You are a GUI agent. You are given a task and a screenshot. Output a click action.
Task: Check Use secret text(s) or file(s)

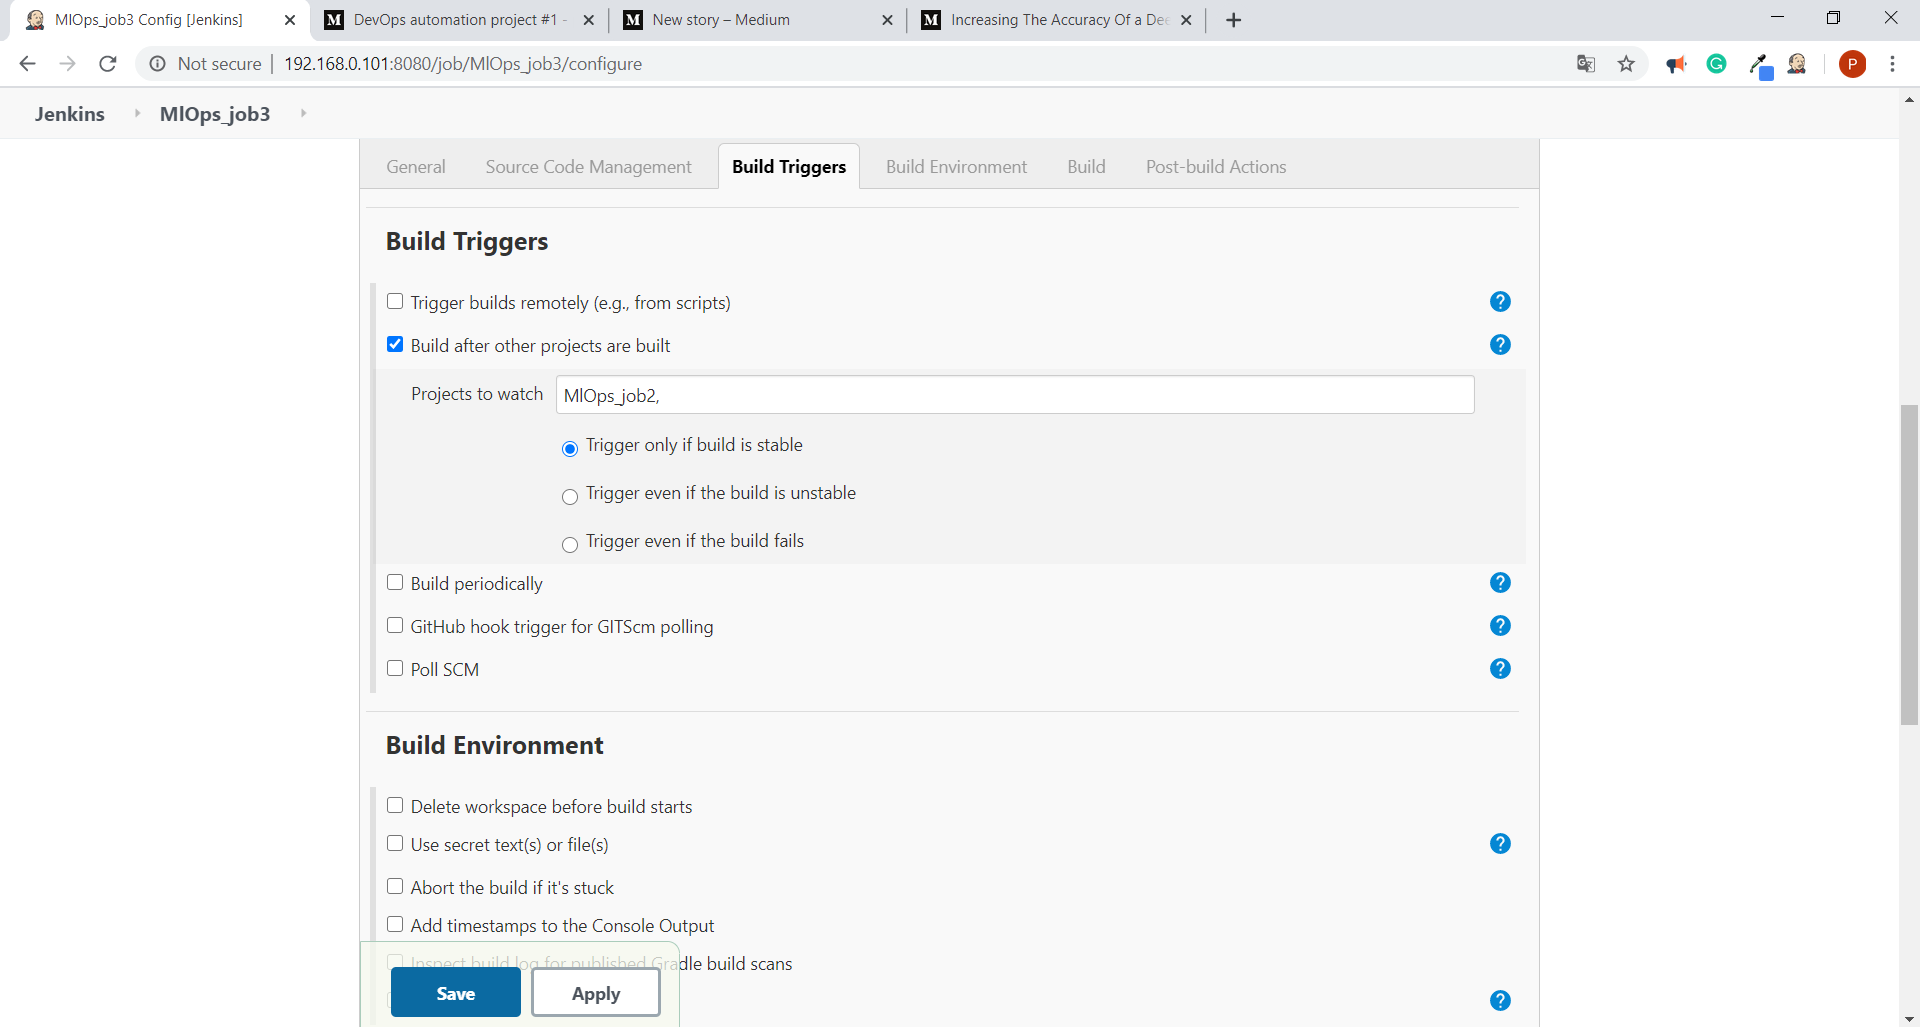click(x=395, y=843)
